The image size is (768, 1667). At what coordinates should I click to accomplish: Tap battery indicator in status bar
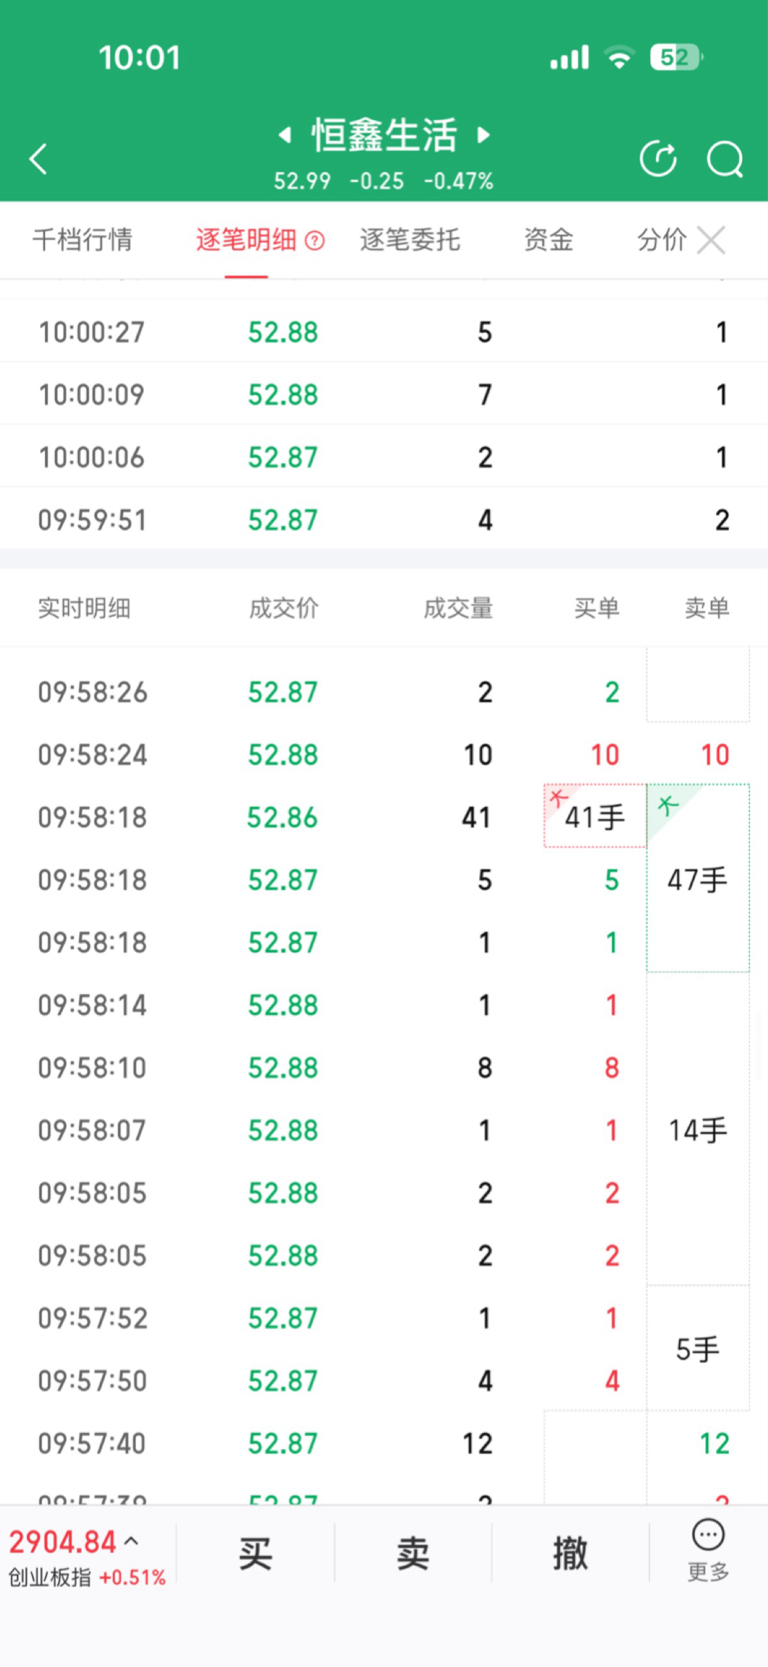pyautogui.click(x=677, y=57)
